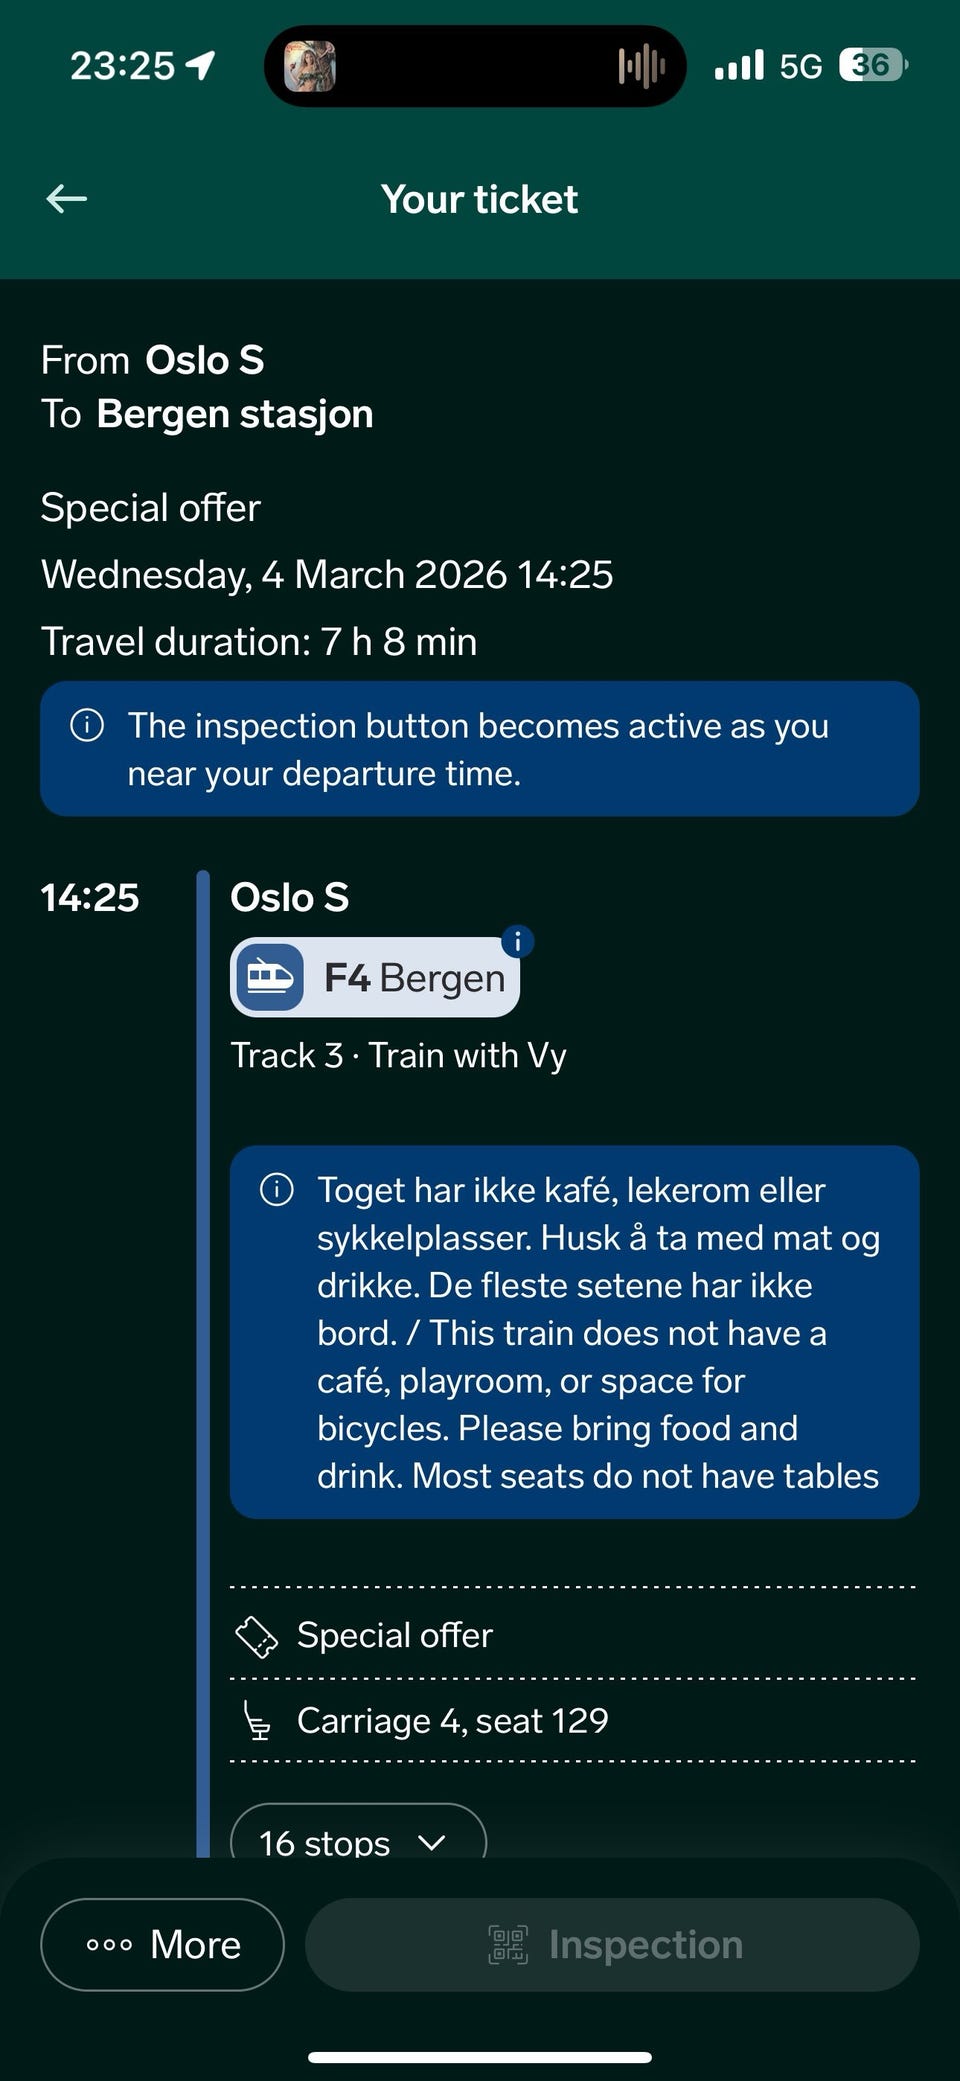Screen dimensions: 960x2081
Task: Tap the Oslo S departure stop name
Action: [290, 898]
